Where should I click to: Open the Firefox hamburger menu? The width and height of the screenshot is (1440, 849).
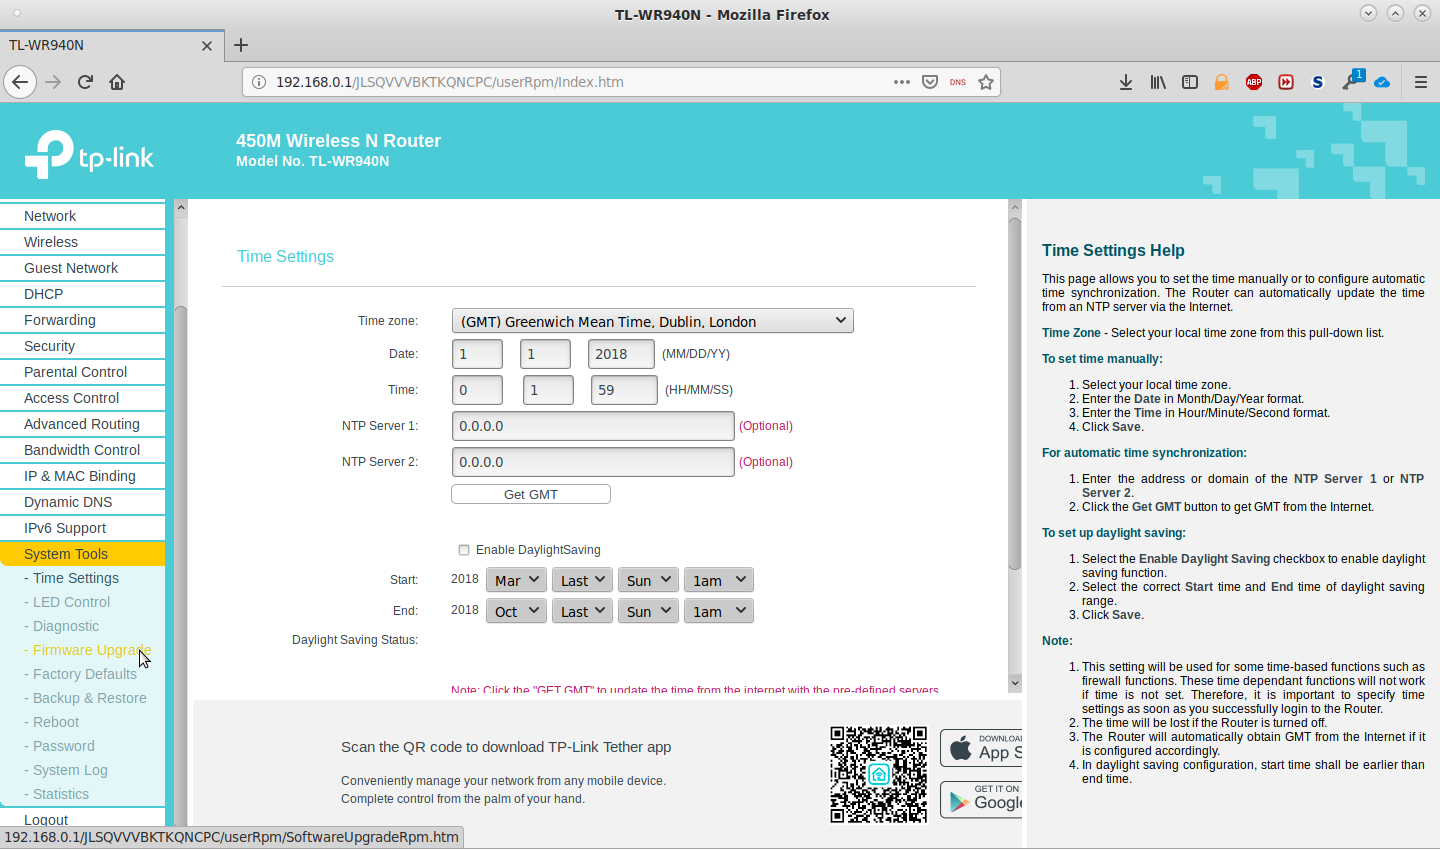(x=1420, y=82)
